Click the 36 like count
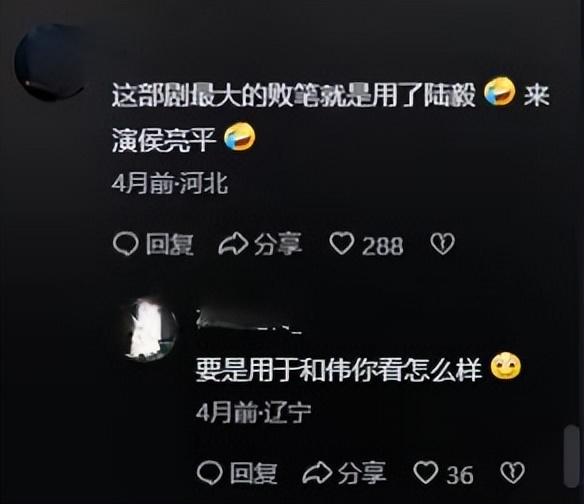The width and height of the screenshot is (584, 504). point(460,475)
